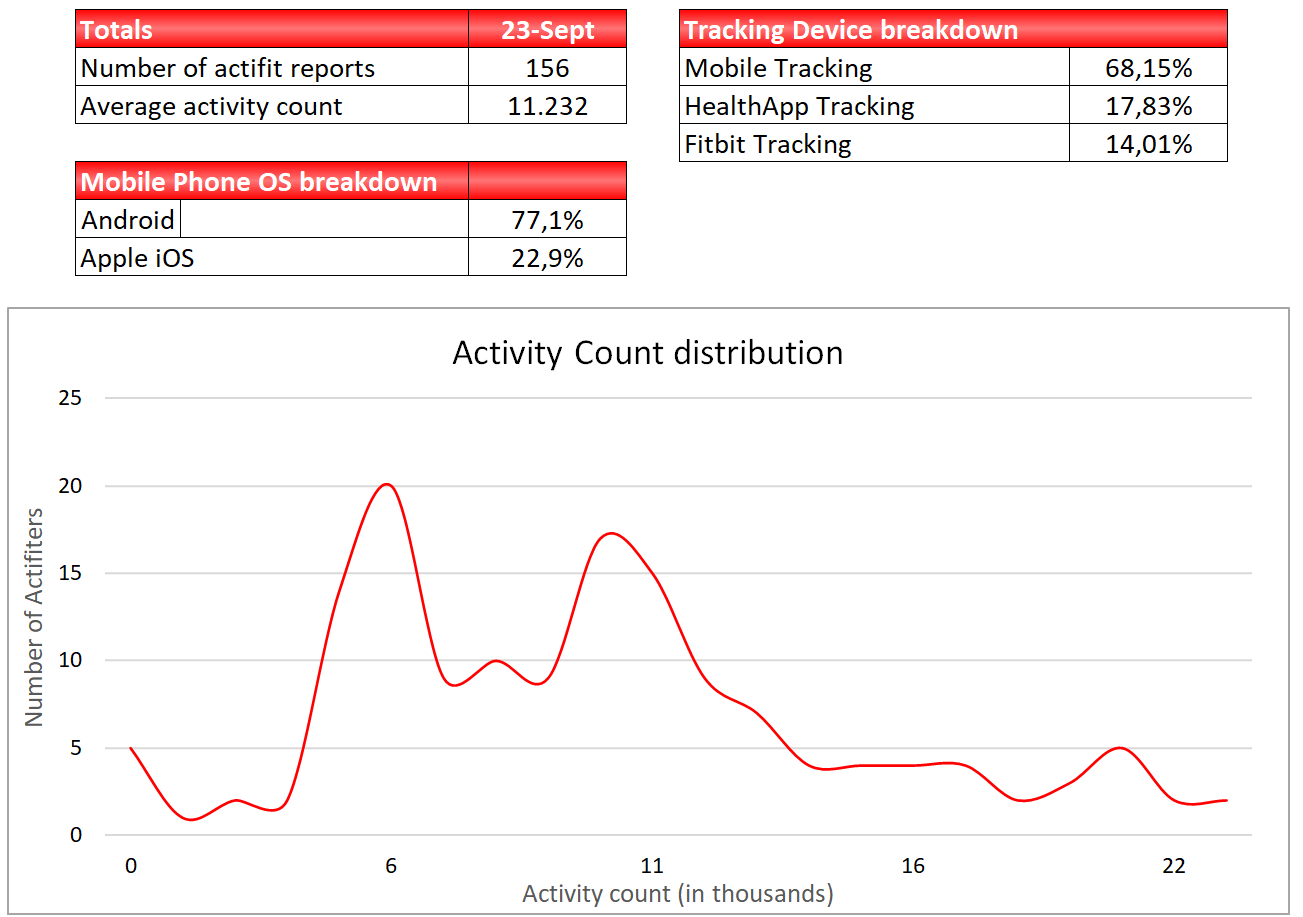Select the Number of Actifiters axis title

point(34,616)
